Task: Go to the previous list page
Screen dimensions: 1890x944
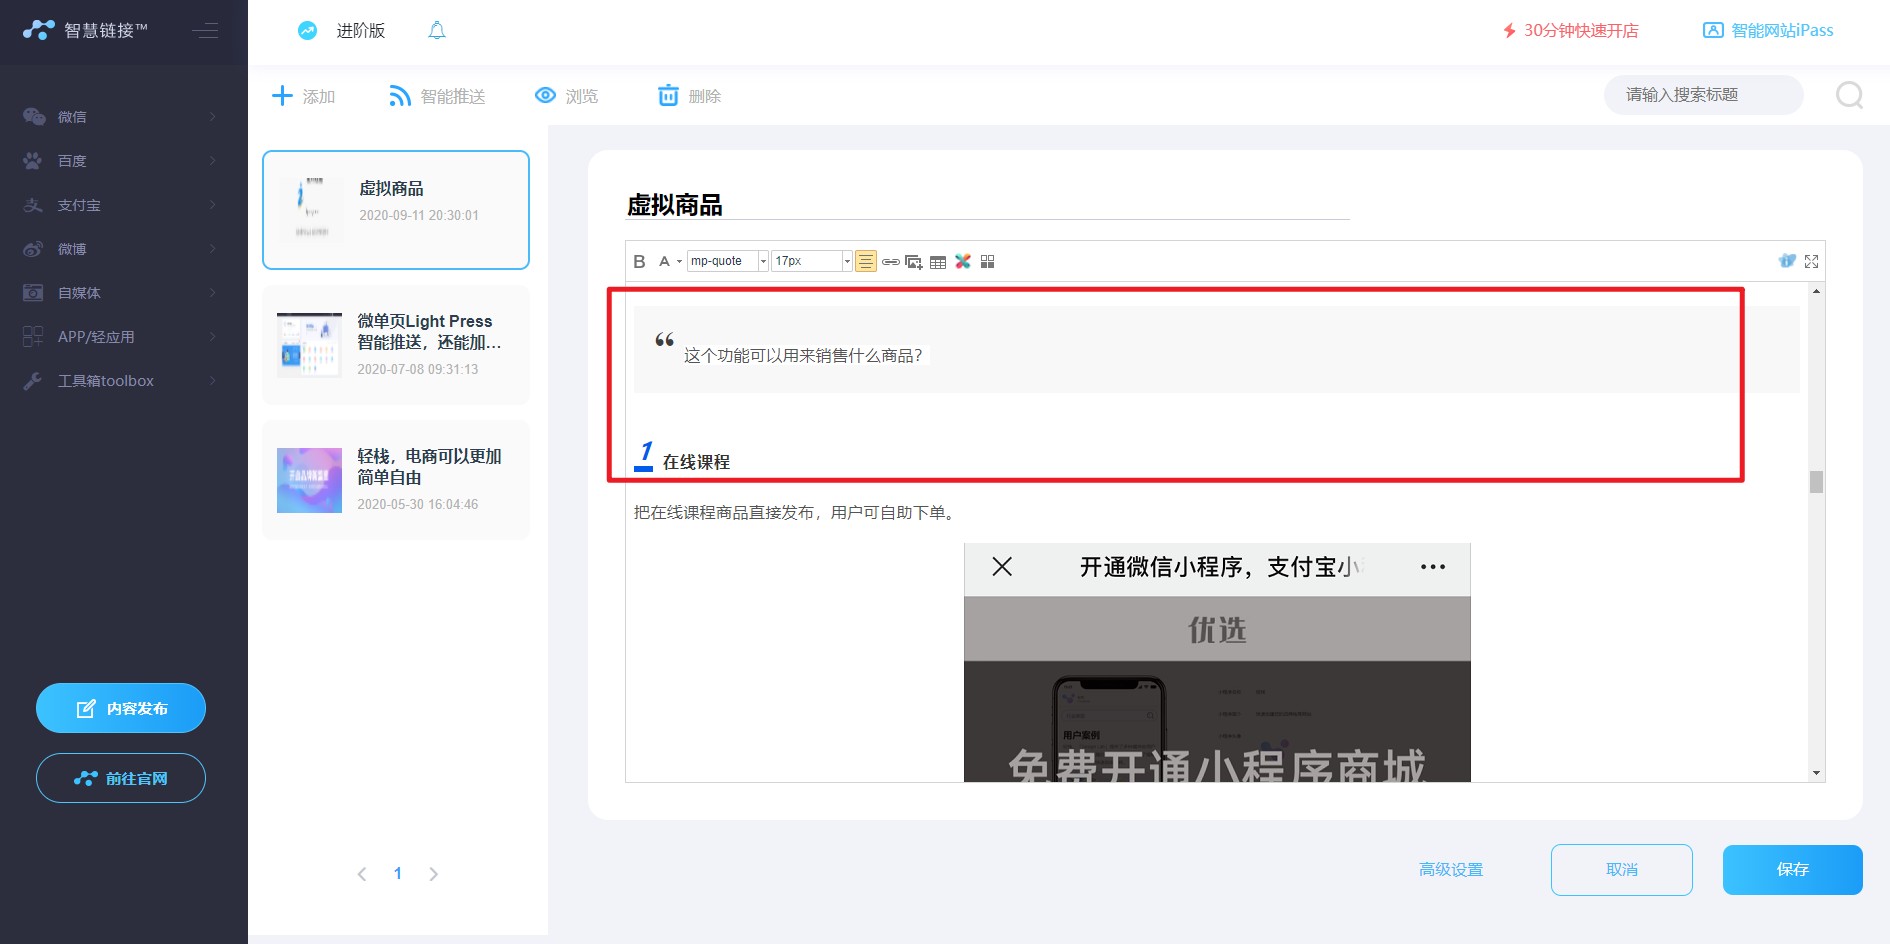Action: (x=362, y=874)
